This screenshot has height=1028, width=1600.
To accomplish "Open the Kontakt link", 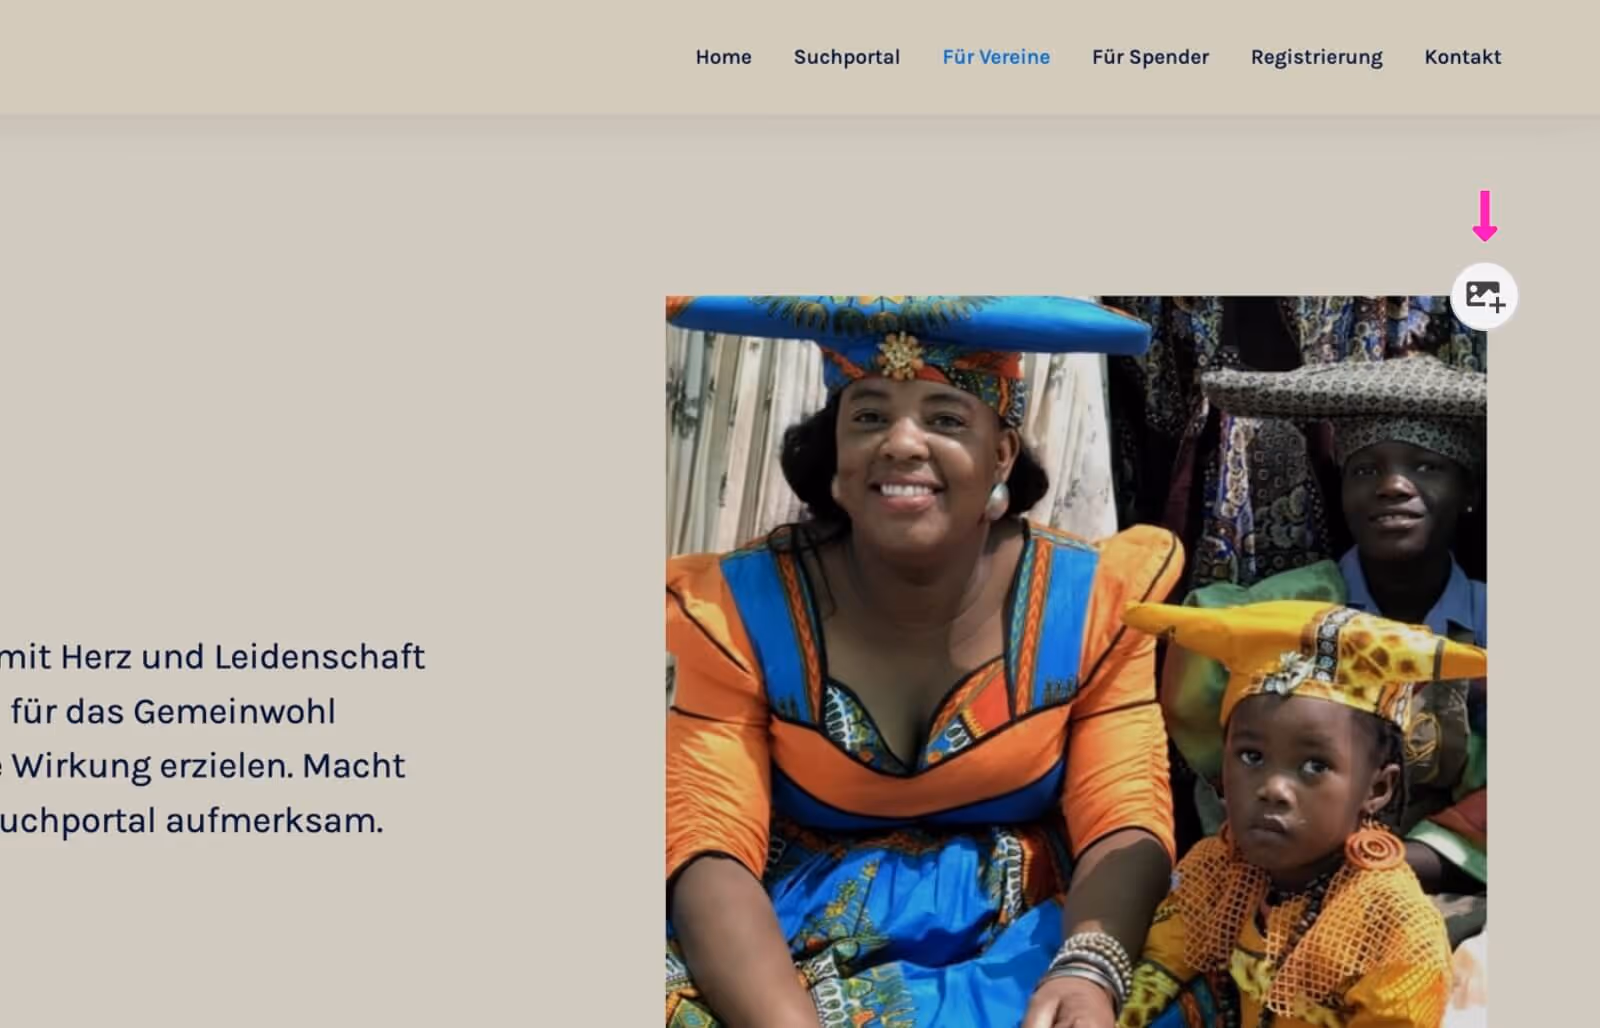I will click(x=1462, y=57).
